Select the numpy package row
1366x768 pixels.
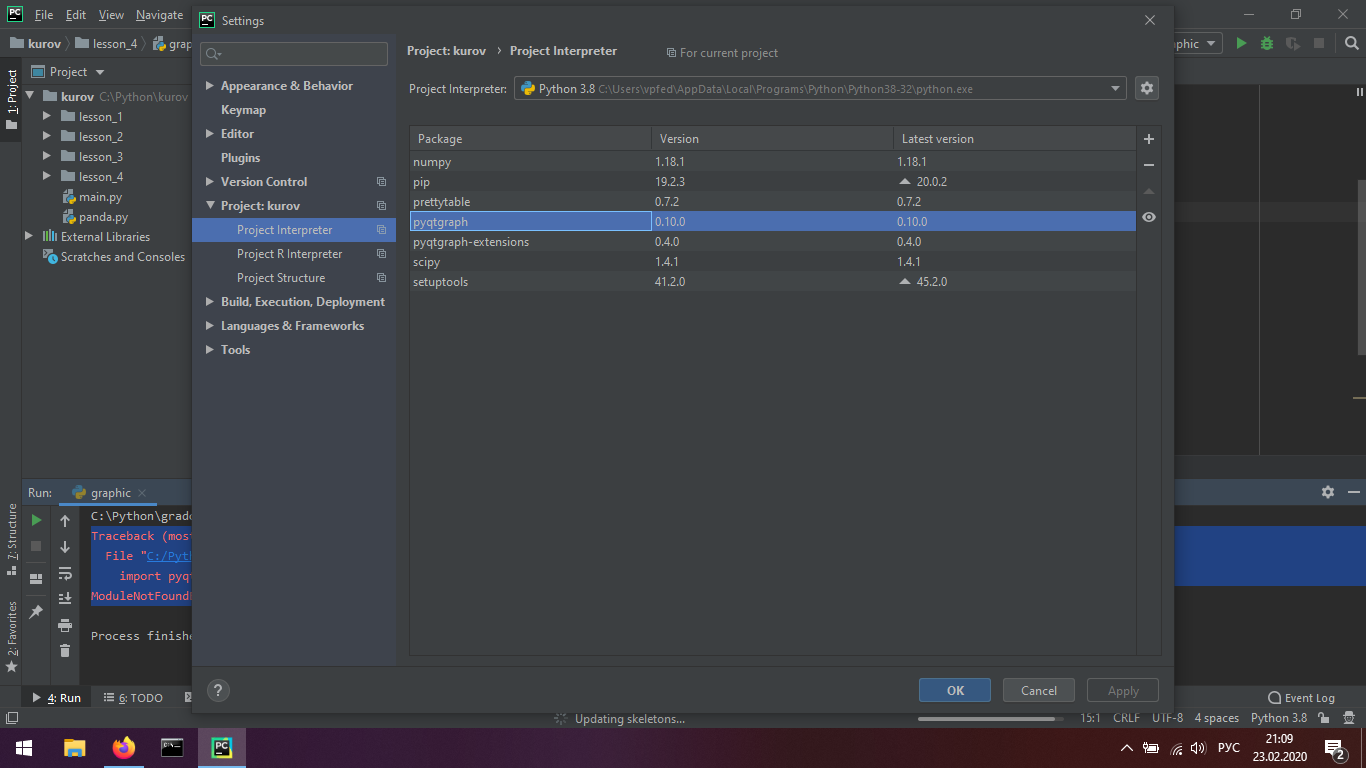coord(773,162)
